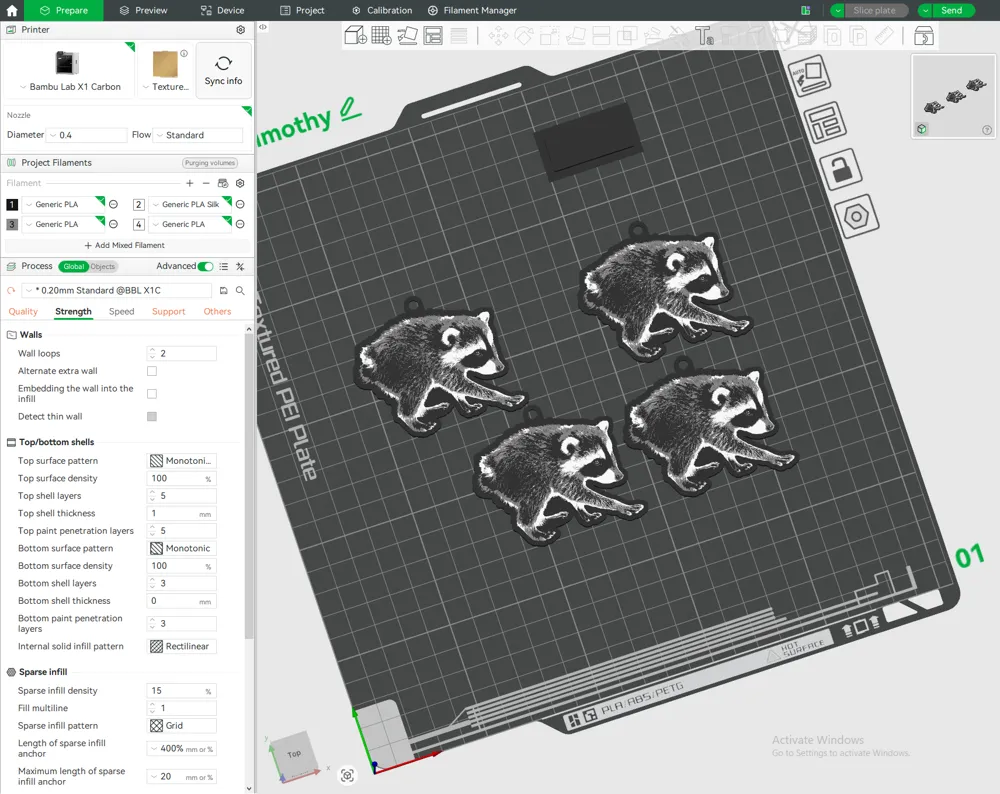Auto orient objects toolbar icon
Viewport: 1000px width, 794px height.
408,35
